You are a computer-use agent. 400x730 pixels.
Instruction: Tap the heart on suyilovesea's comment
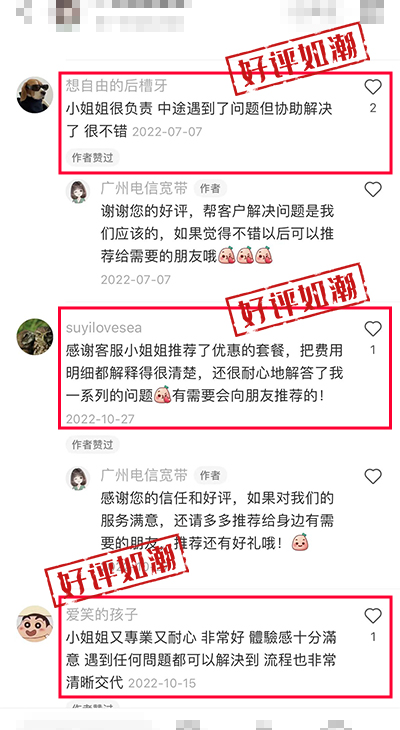(x=373, y=329)
